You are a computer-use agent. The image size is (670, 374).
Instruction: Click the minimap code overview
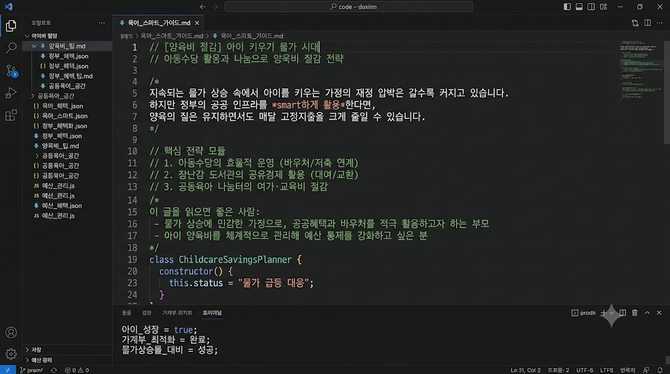[x=640, y=71]
